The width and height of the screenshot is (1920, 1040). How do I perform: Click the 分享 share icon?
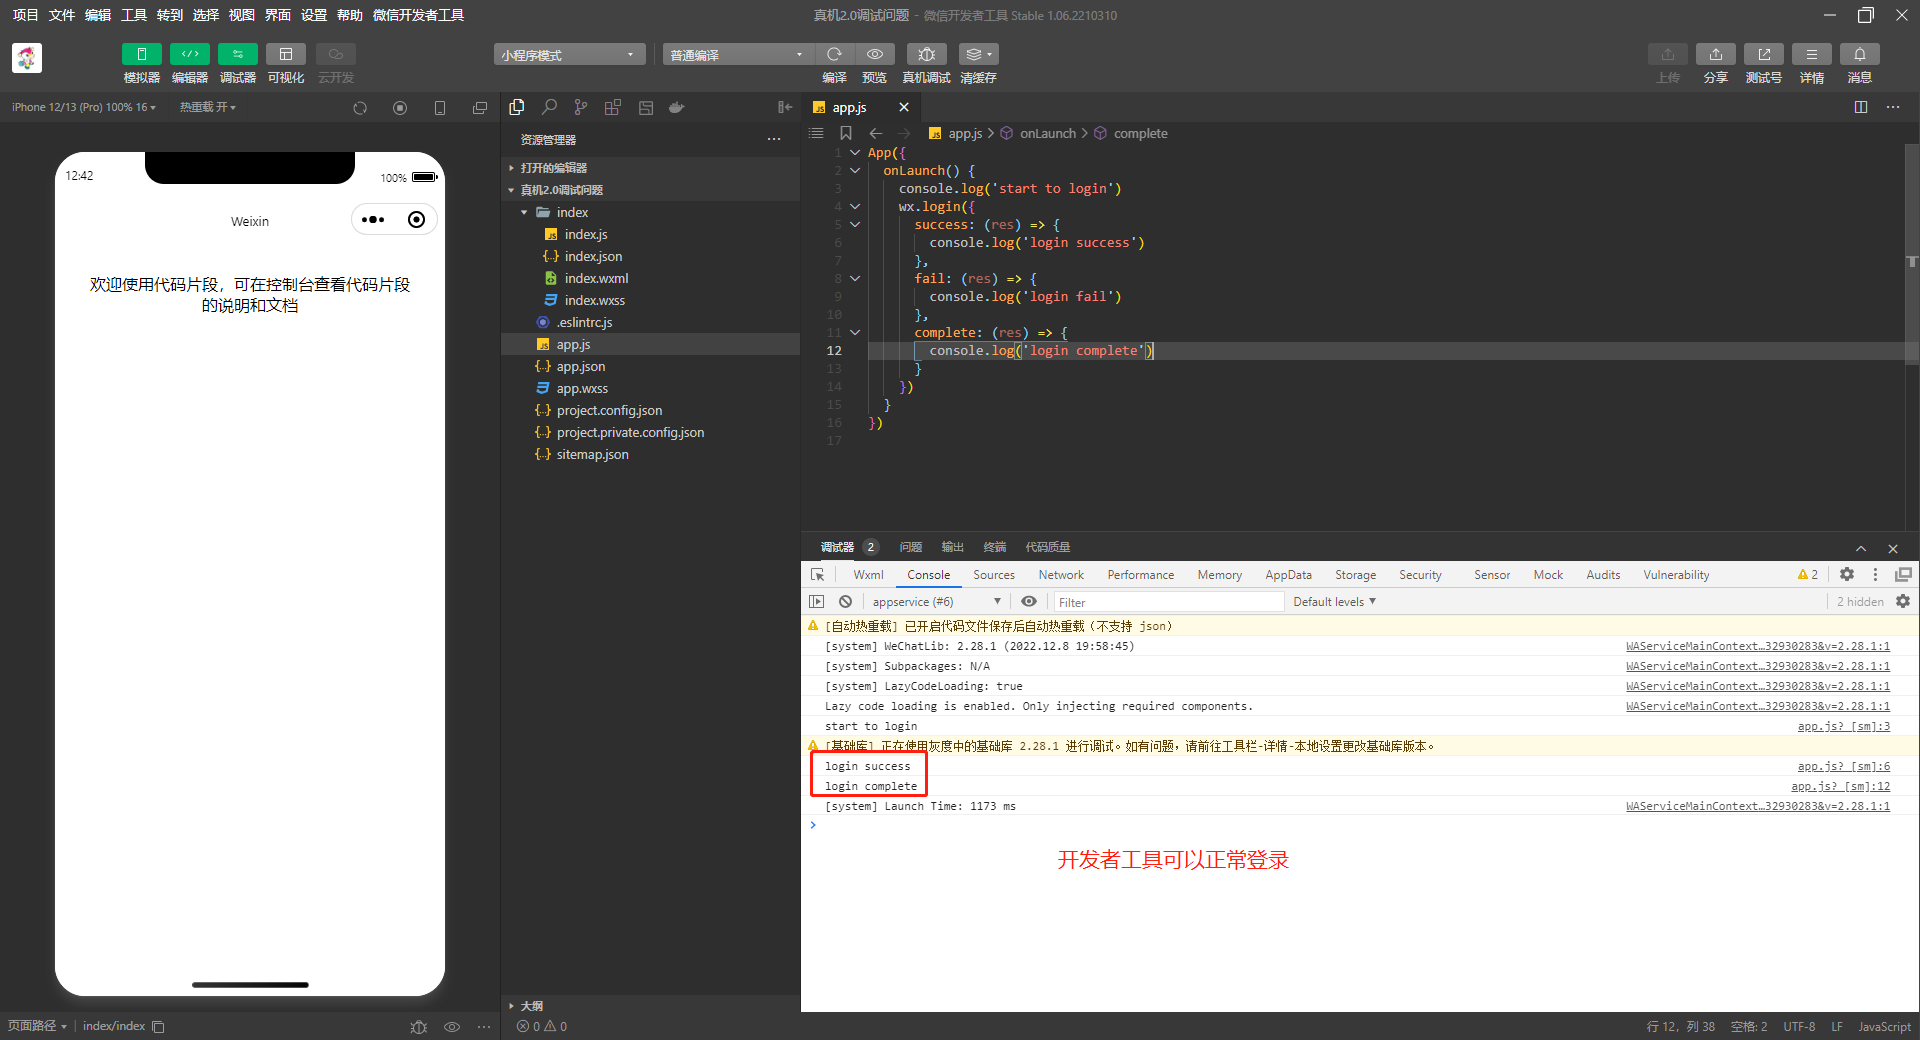1716,54
